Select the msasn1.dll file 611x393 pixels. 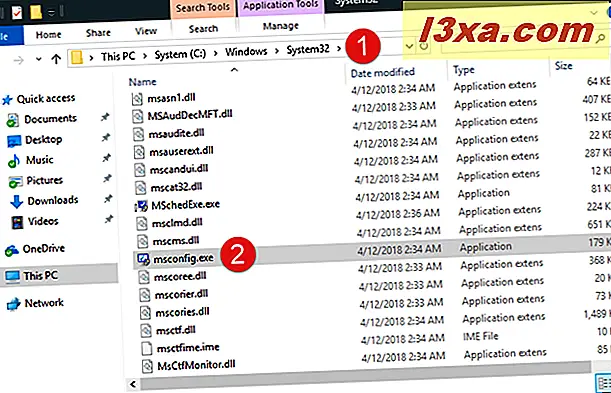(171, 98)
